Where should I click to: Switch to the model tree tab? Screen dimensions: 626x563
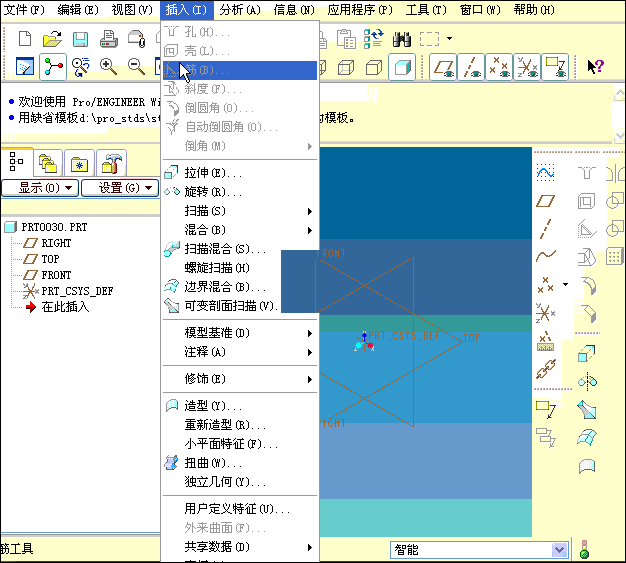pyautogui.click(x=16, y=162)
